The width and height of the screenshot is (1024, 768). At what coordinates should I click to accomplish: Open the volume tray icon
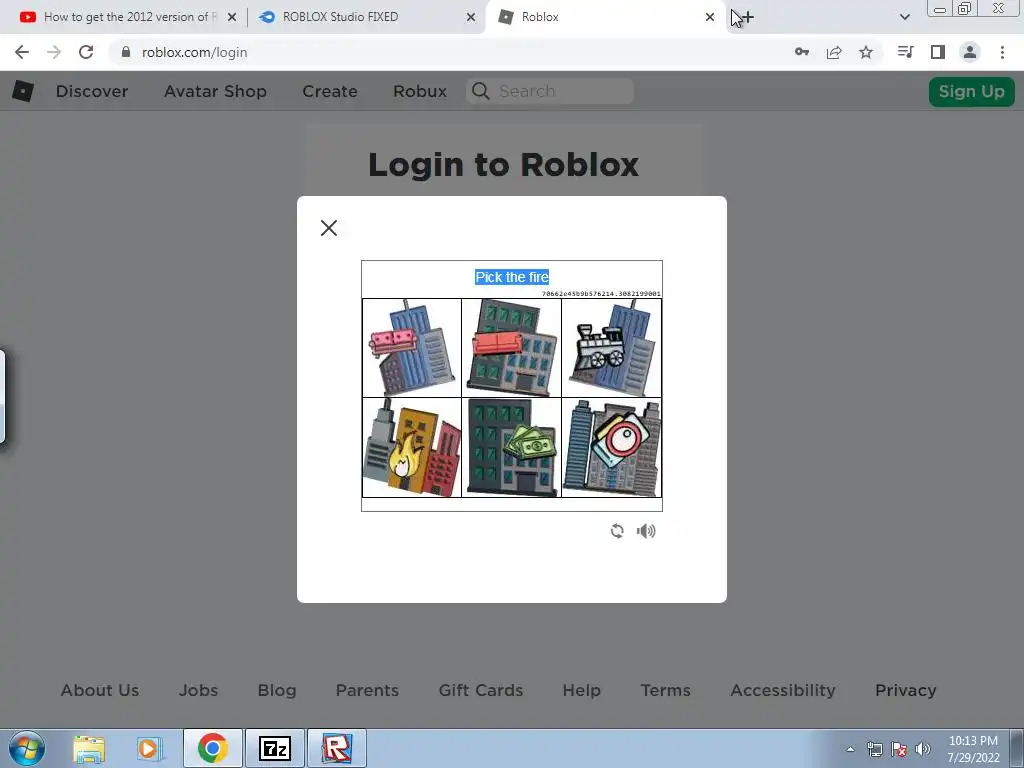tap(923, 749)
